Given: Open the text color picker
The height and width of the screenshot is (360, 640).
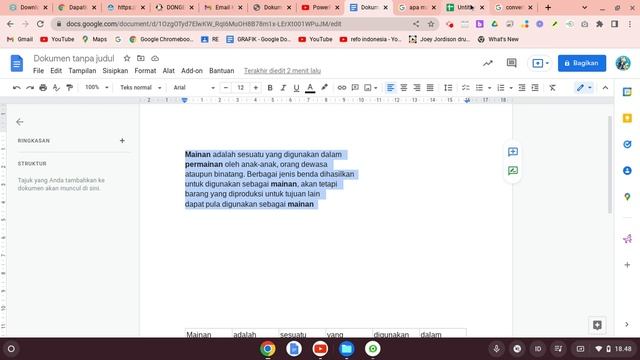Looking at the screenshot, I should point(310,87).
